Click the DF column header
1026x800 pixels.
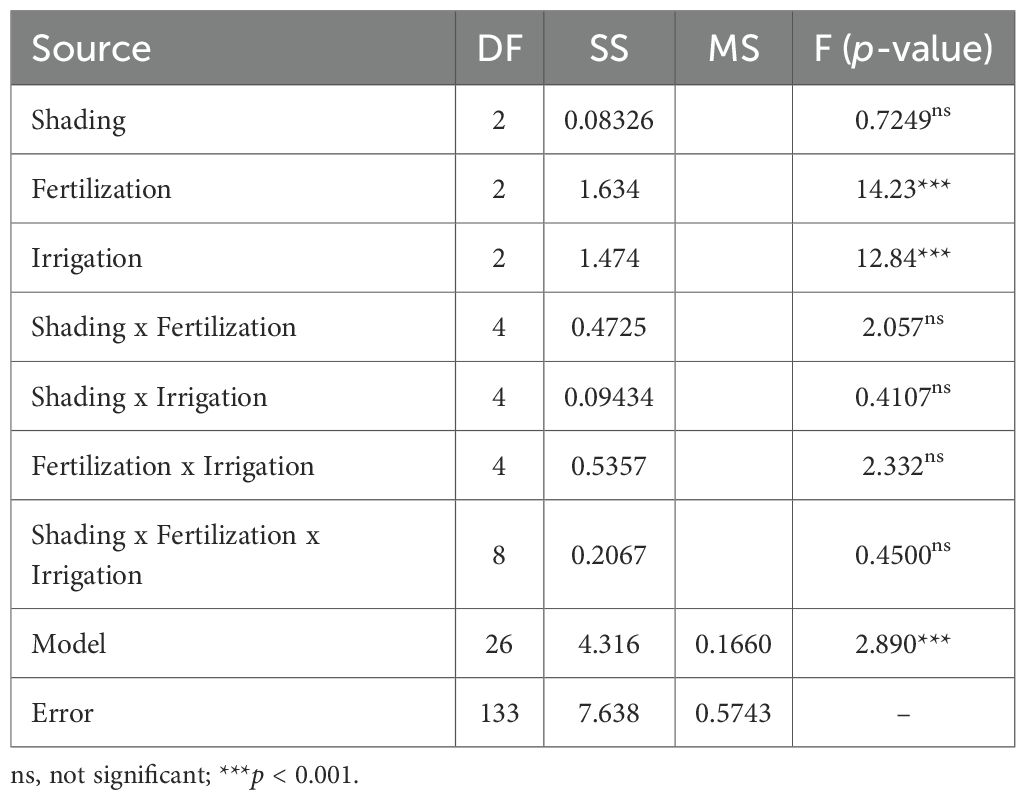point(499,49)
